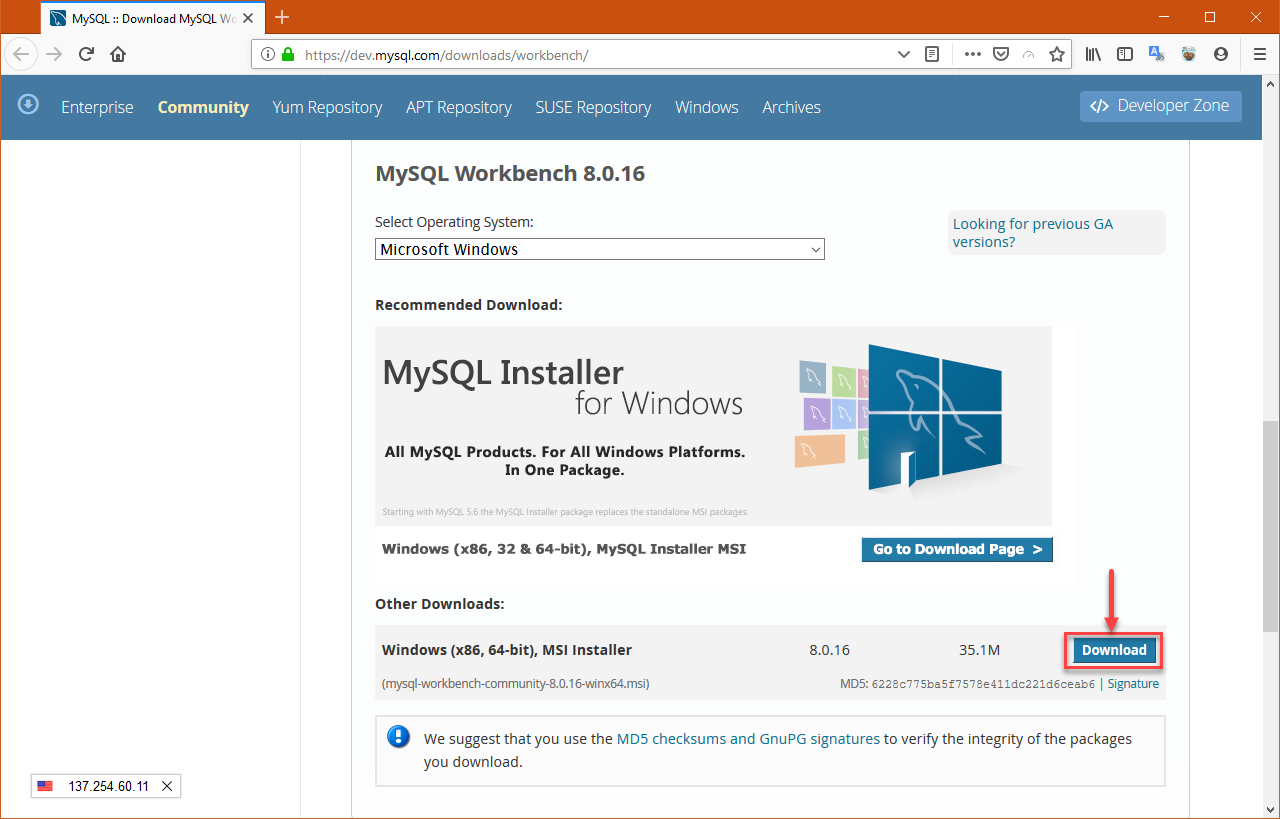The image size is (1280, 819).
Task: Click the MySQL downloads circle icon
Action: [x=28, y=103]
